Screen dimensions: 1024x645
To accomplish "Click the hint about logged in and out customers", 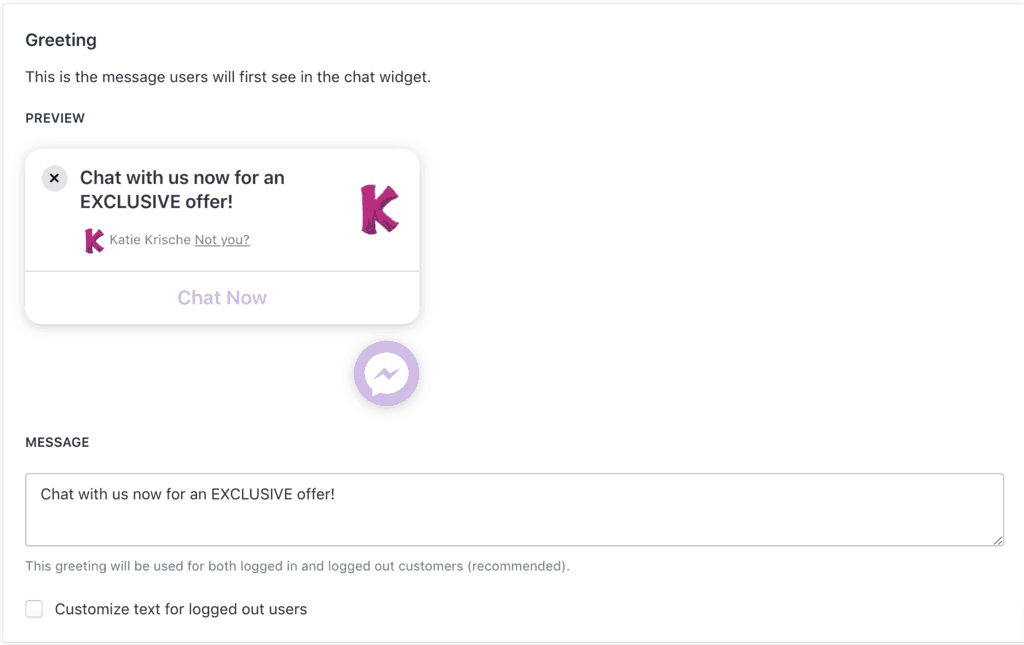I will point(297,566).
